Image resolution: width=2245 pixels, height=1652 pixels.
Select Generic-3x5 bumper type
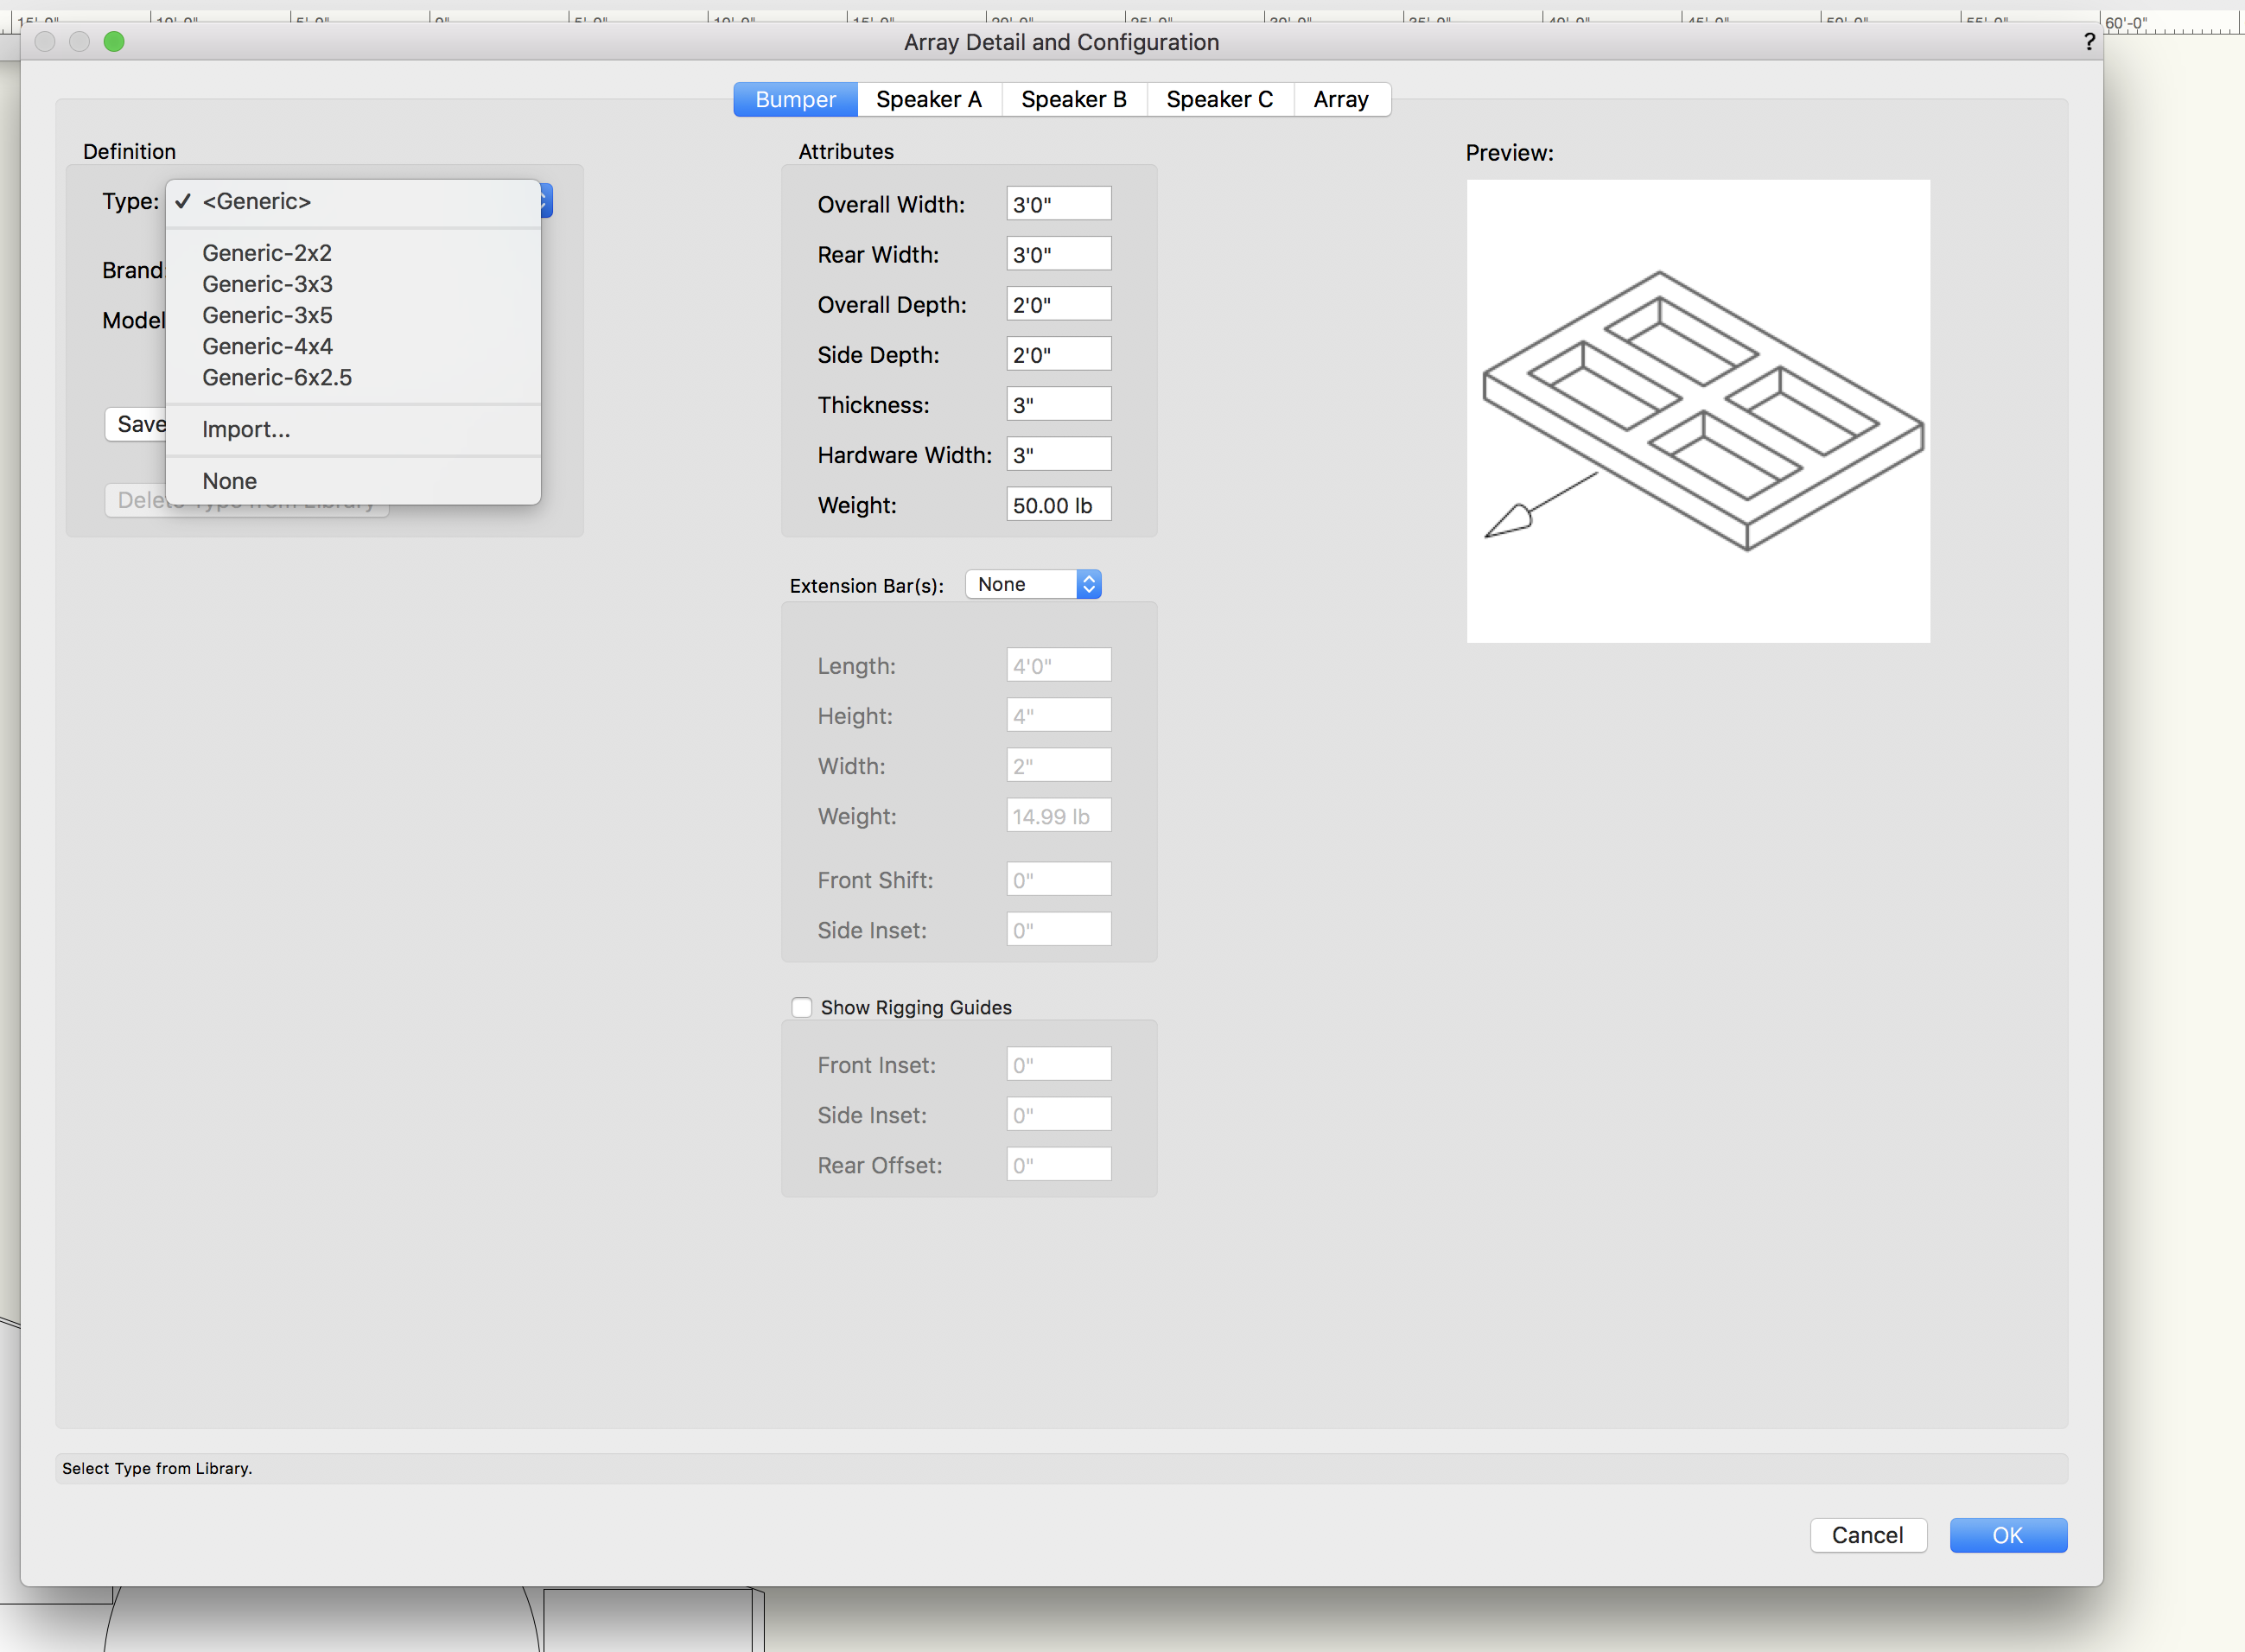point(267,315)
